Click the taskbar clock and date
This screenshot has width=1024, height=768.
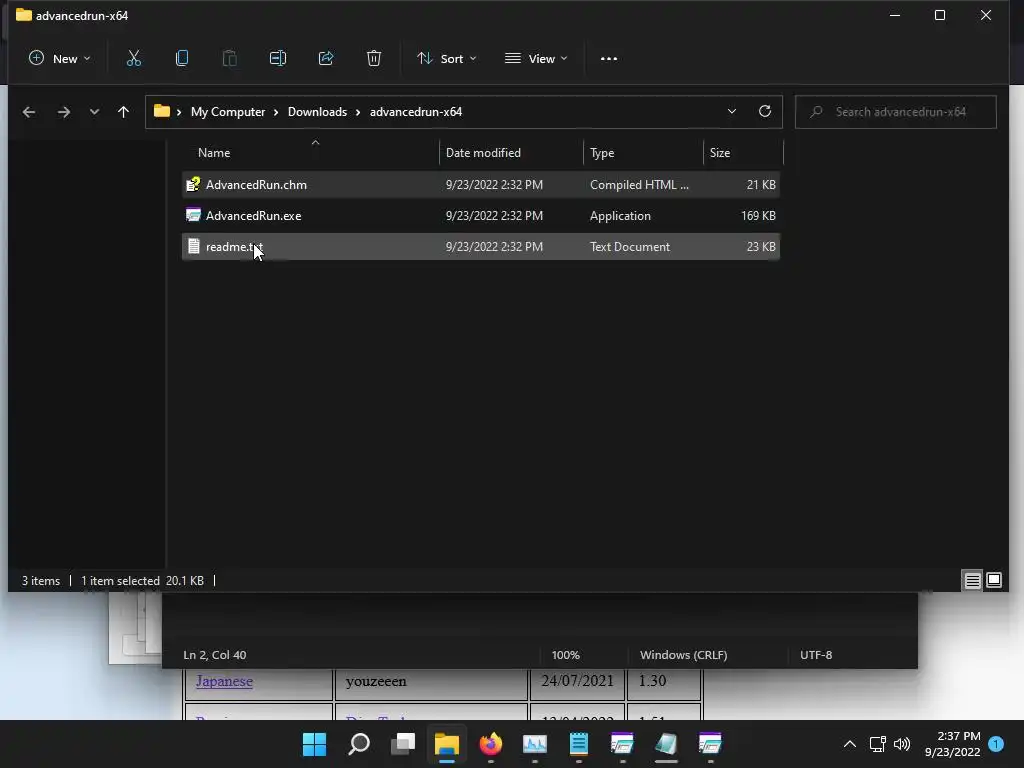pyautogui.click(x=952, y=744)
